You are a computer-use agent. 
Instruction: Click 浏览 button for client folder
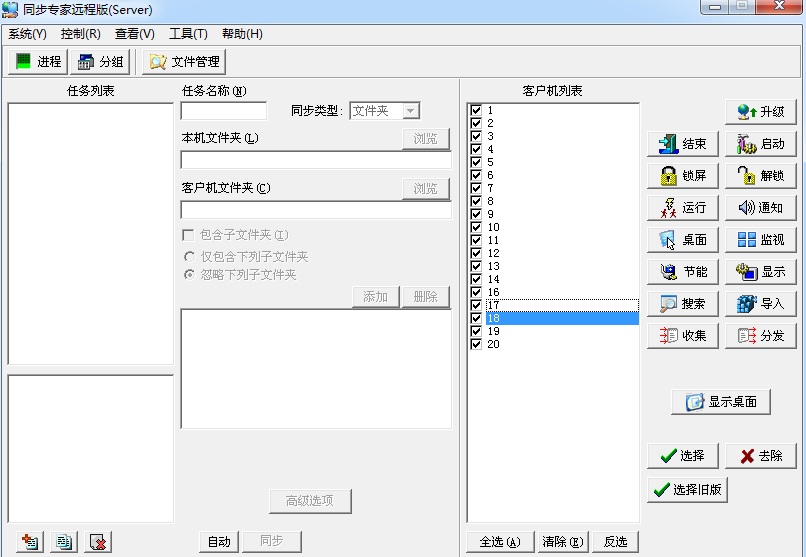[x=426, y=189]
